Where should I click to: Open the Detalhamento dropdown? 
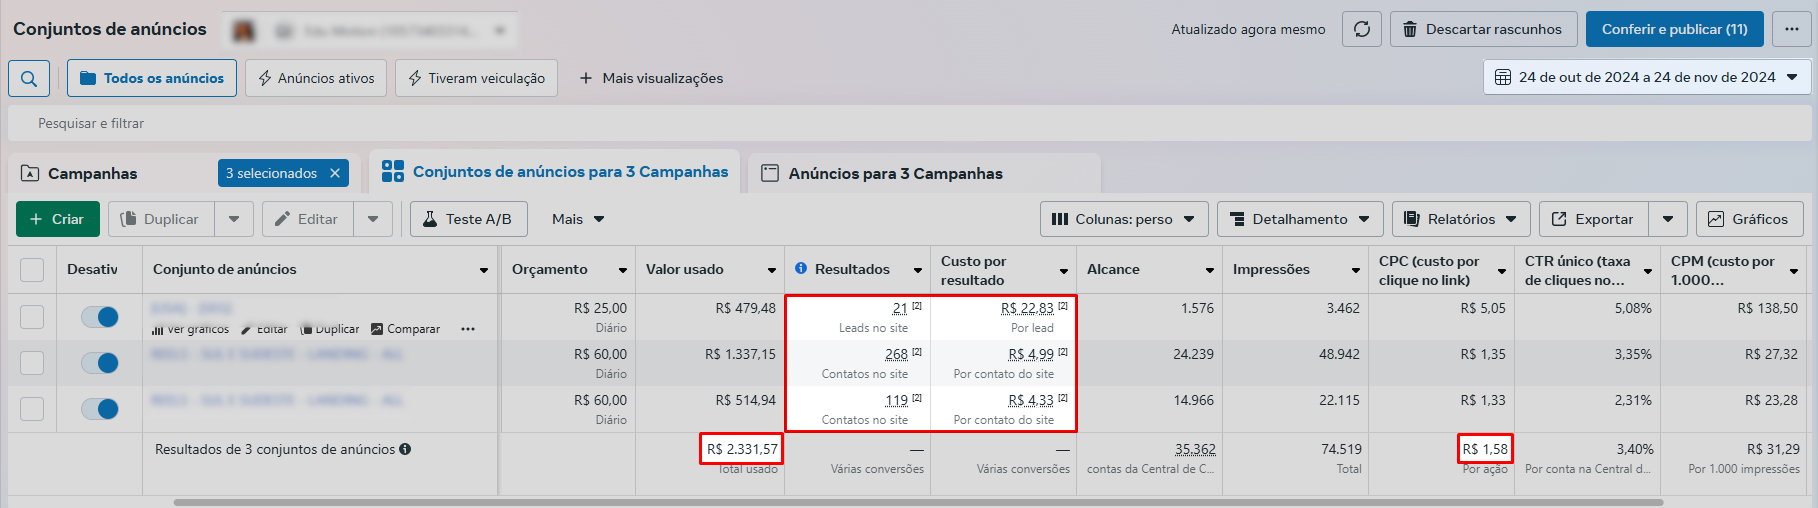pos(1299,219)
